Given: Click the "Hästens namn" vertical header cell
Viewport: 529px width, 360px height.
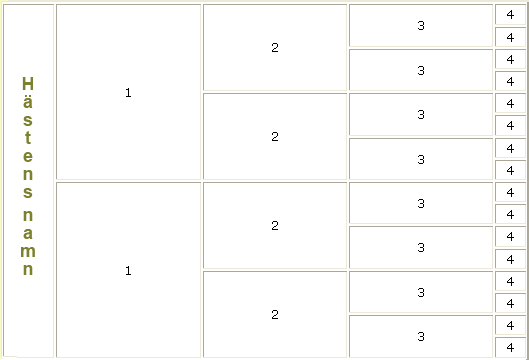Looking at the screenshot, I should pyautogui.click(x=28, y=181).
